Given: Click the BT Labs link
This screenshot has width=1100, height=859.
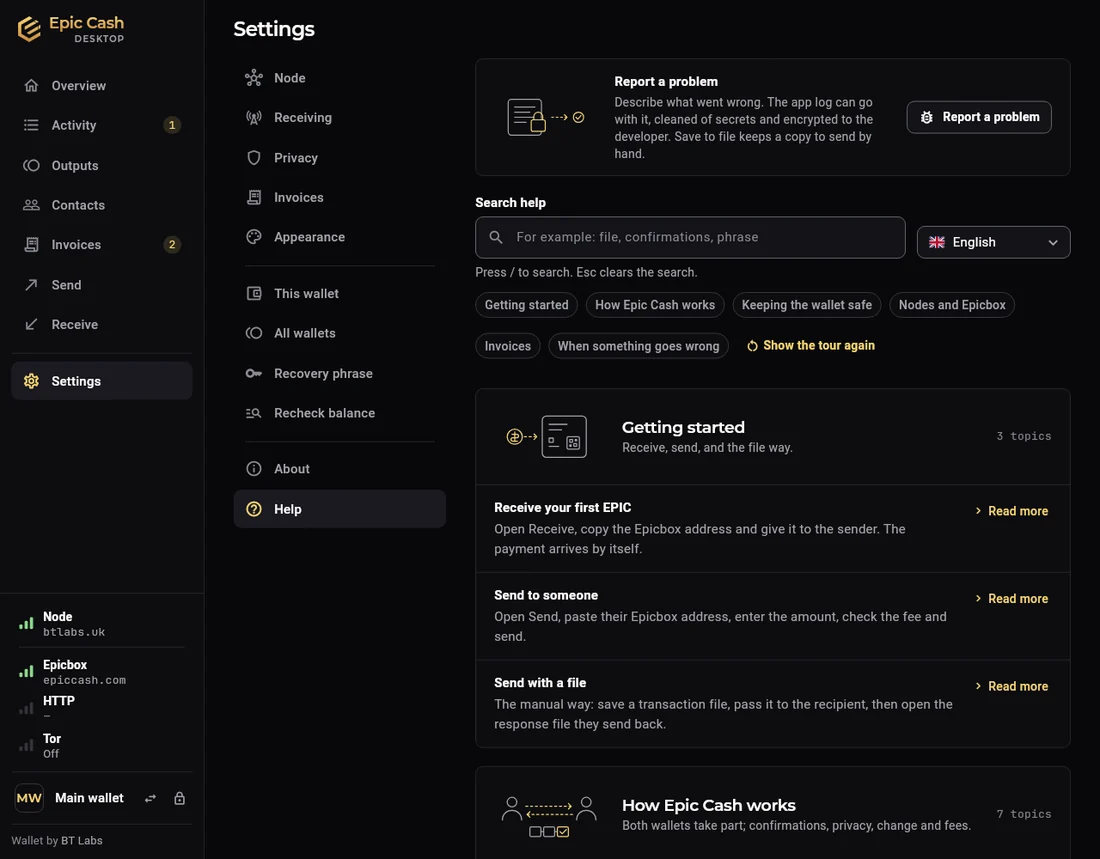Looking at the screenshot, I should (81, 841).
